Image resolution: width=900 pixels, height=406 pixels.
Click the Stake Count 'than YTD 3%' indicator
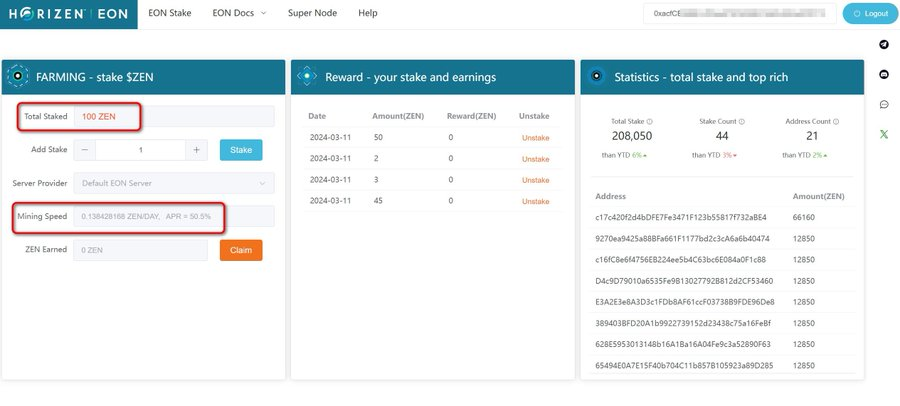click(x=715, y=156)
